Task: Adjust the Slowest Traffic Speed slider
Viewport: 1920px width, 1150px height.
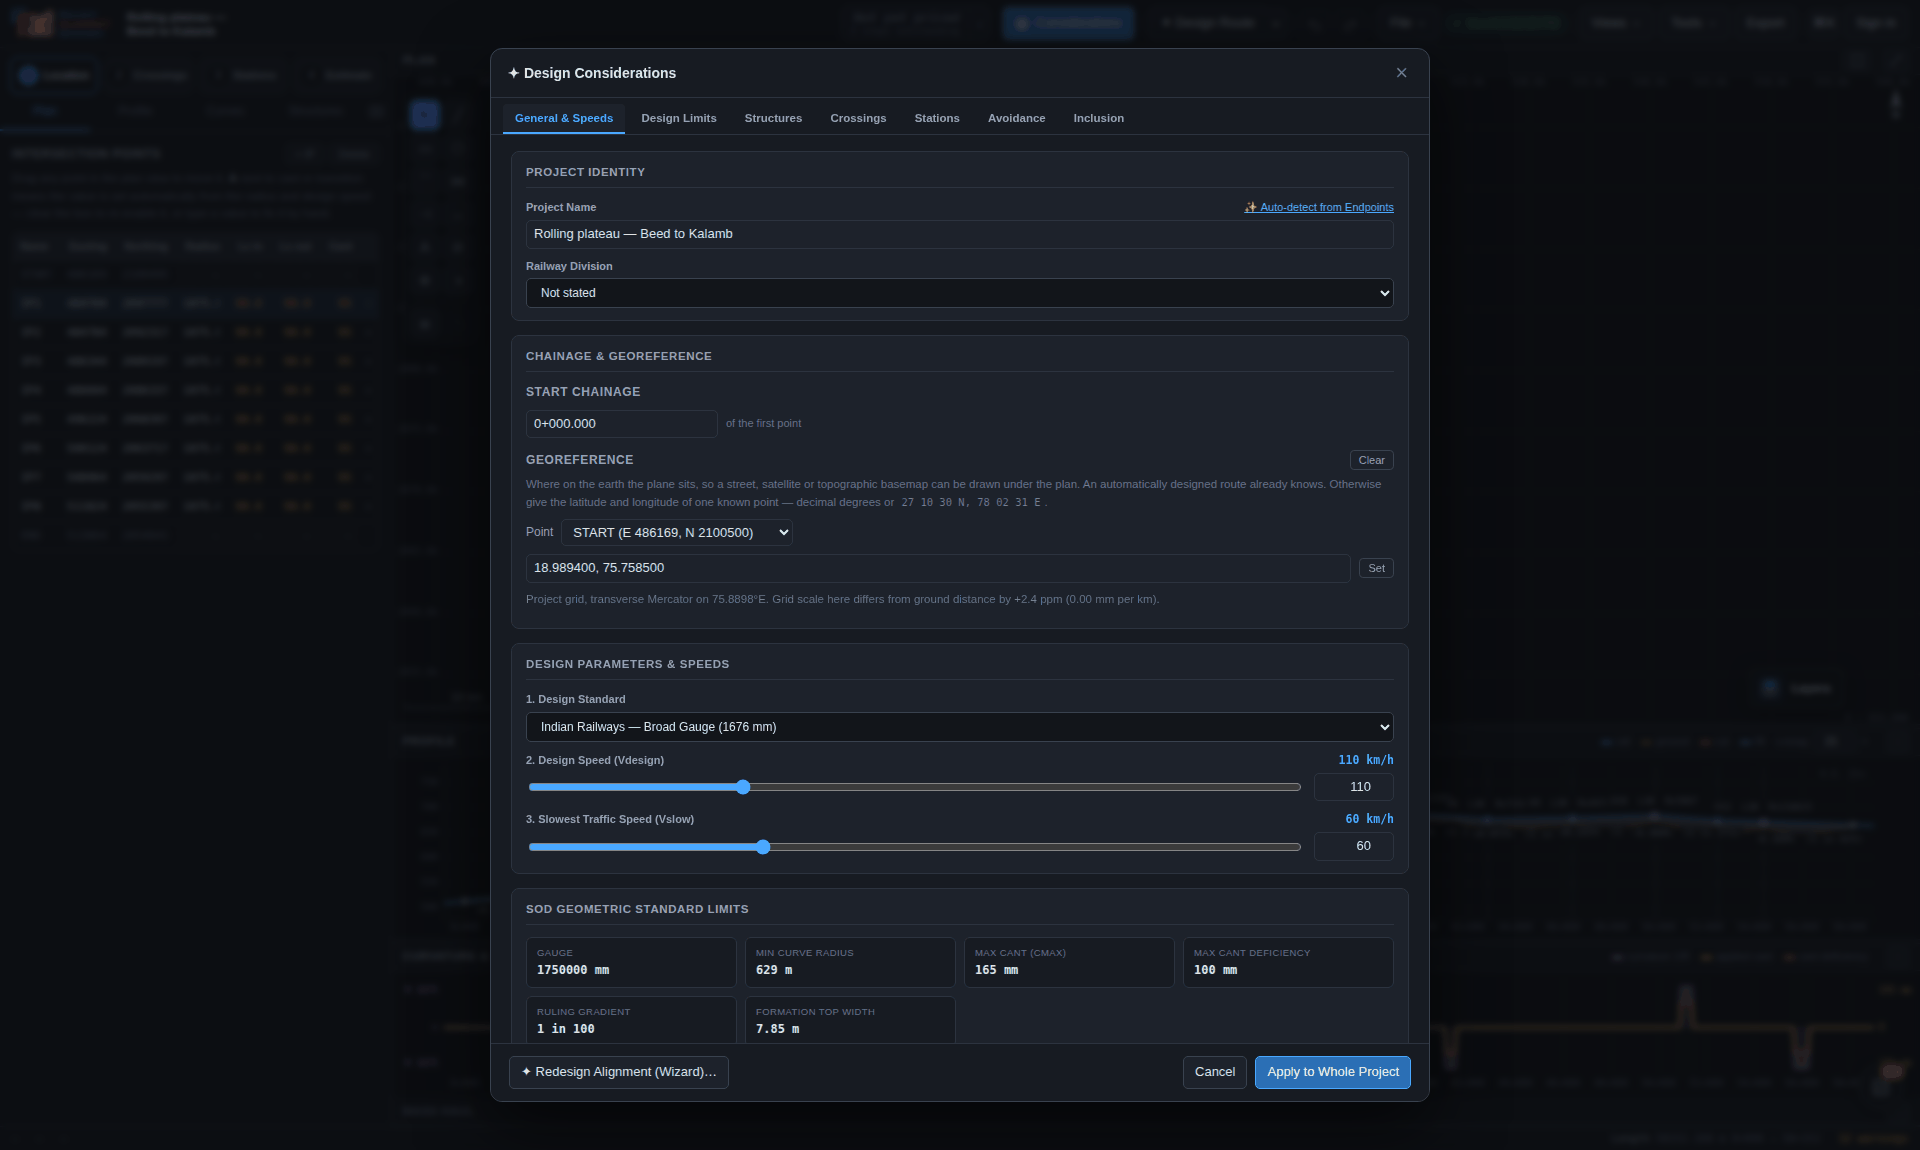Action: point(914,847)
